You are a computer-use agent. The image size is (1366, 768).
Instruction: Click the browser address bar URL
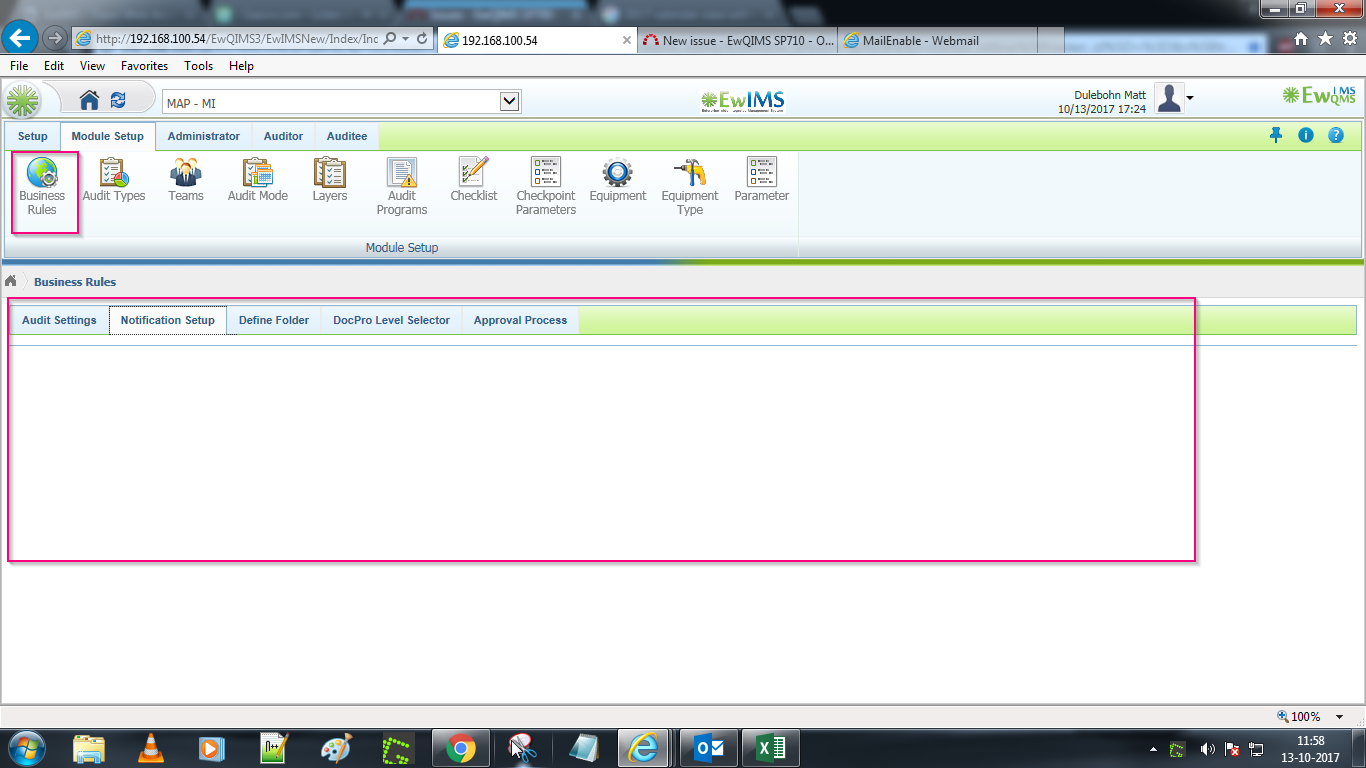click(x=237, y=39)
